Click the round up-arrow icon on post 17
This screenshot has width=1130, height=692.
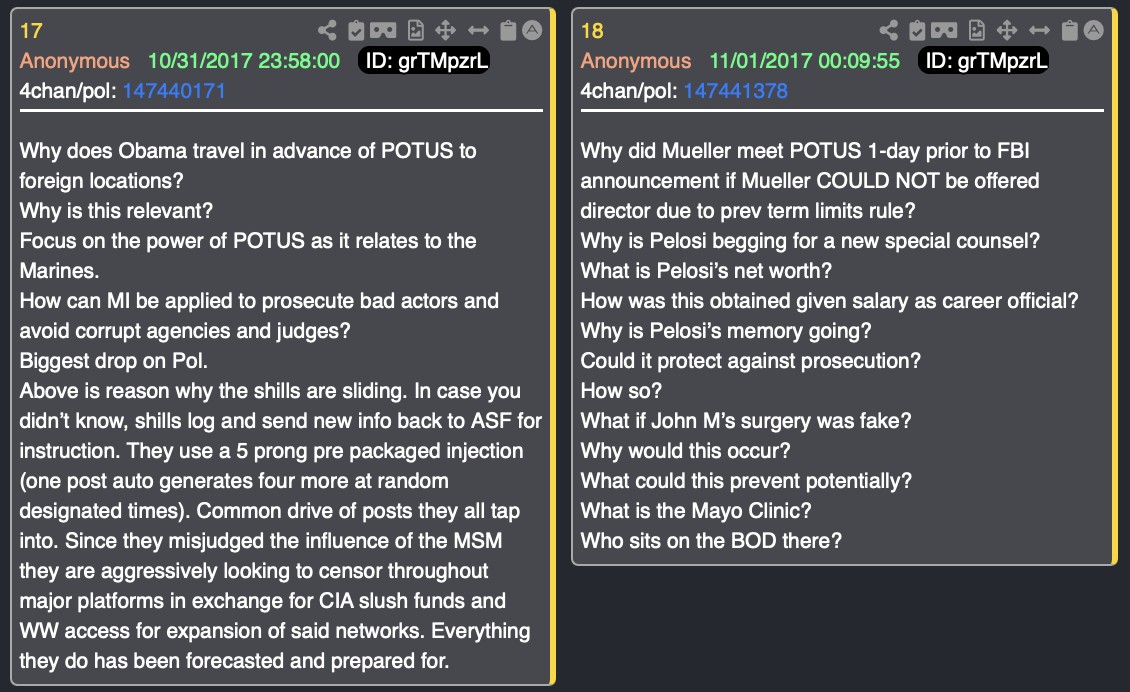click(x=532, y=30)
